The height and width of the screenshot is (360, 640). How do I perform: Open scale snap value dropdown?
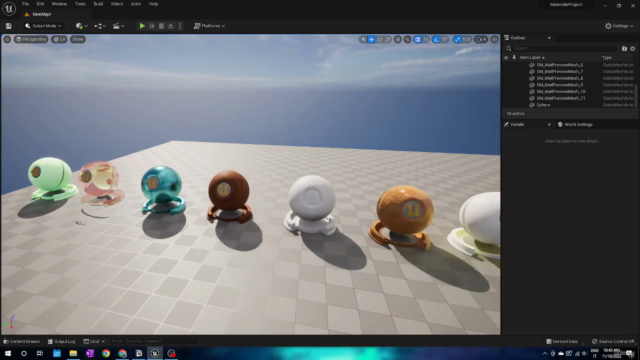467,40
